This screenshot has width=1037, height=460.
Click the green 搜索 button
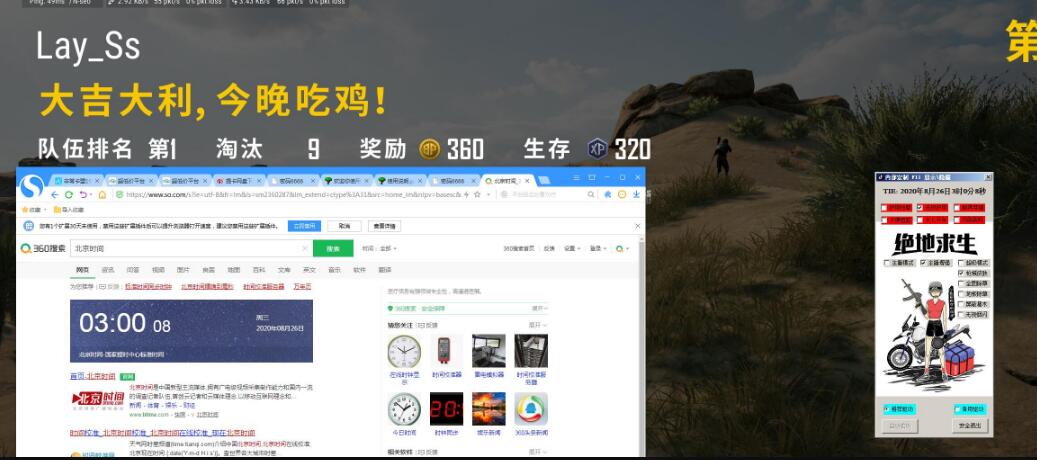[x=333, y=249]
